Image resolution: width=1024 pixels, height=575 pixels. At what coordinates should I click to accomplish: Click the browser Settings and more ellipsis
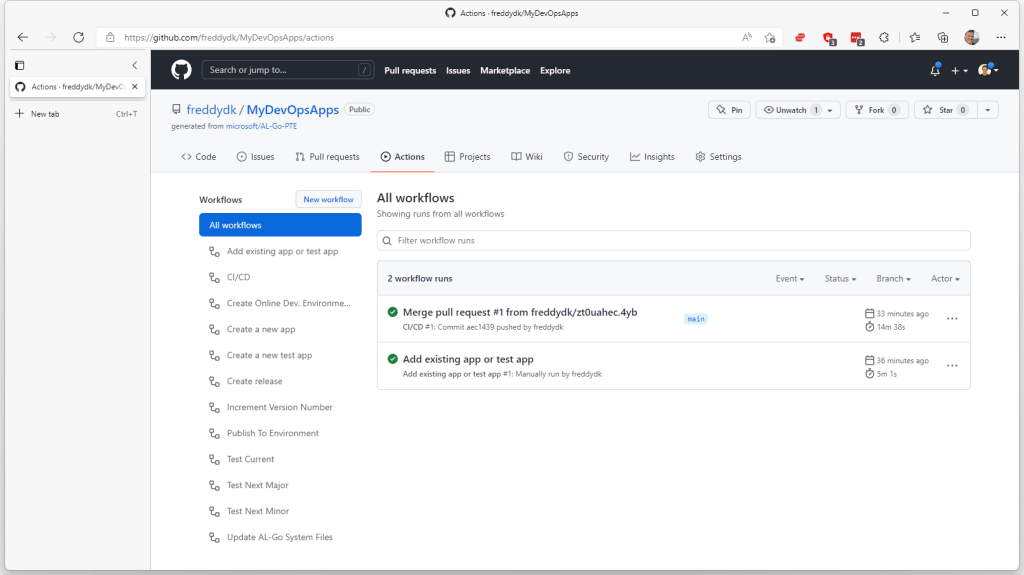(x=998, y=37)
